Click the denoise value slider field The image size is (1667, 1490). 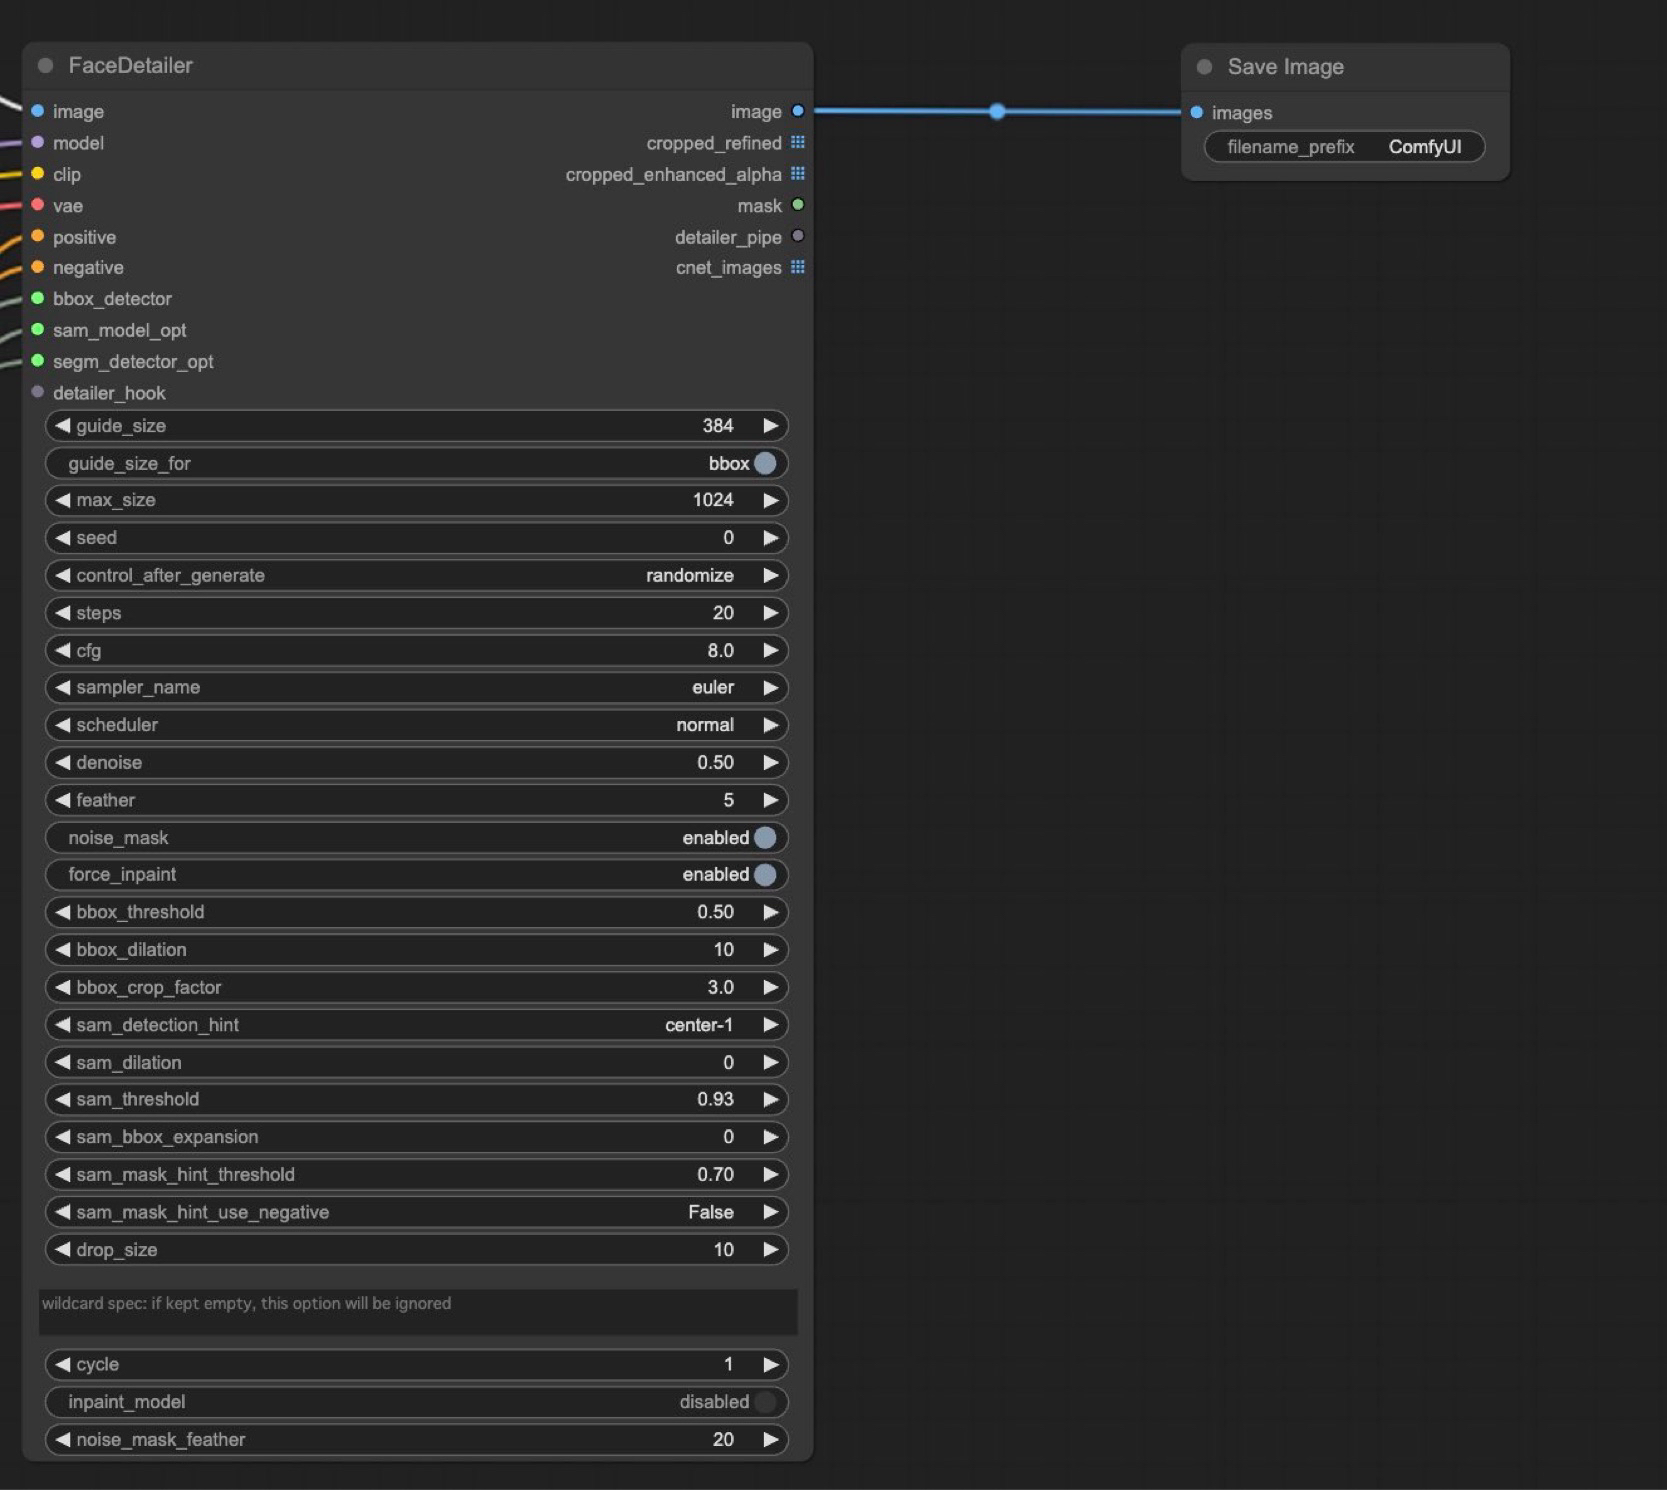point(416,763)
